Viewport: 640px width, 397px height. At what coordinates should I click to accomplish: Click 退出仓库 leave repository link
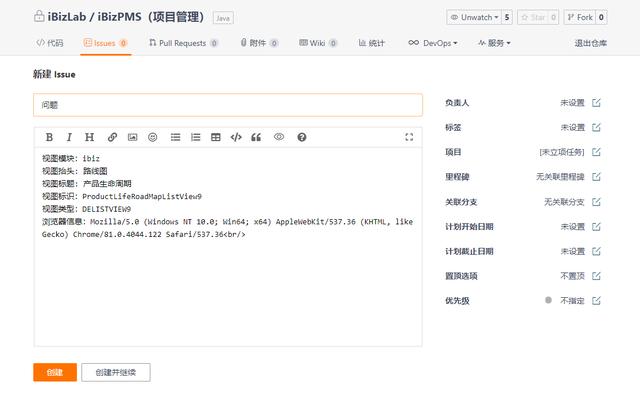(x=590, y=43)
